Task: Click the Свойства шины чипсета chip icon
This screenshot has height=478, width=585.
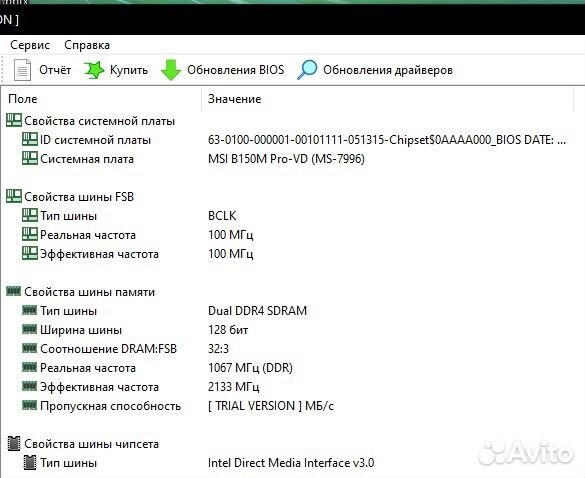Action: [x=14, y=443]
